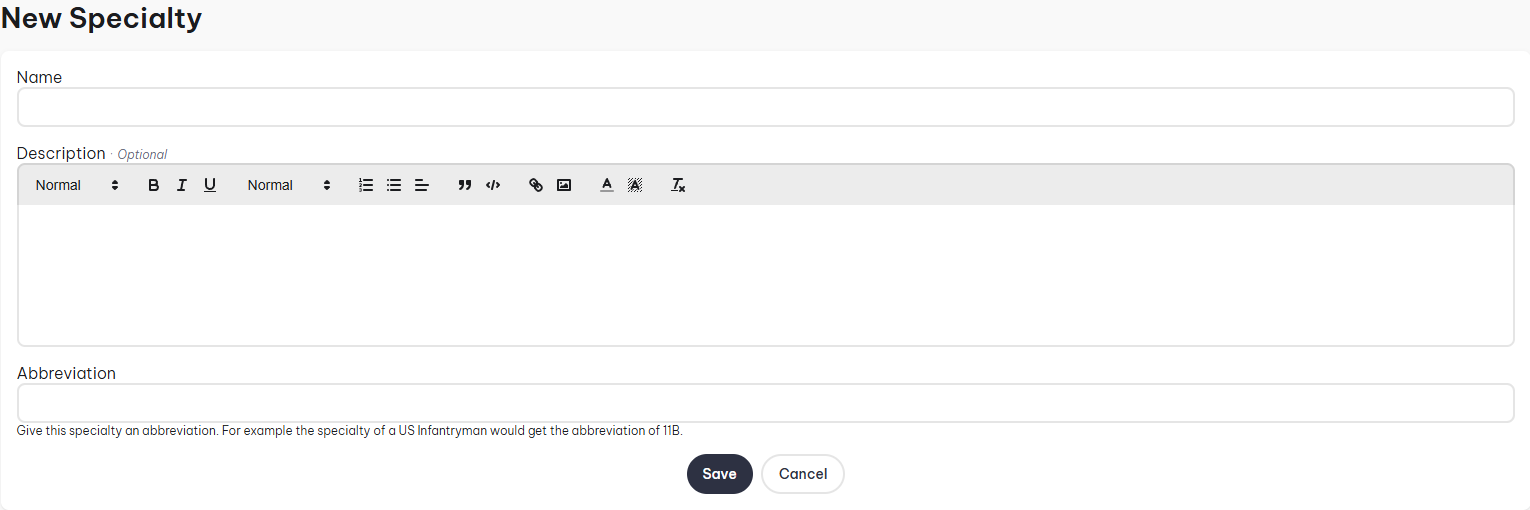Open the Normal dropdown left of Bold

tap(77, 185)
